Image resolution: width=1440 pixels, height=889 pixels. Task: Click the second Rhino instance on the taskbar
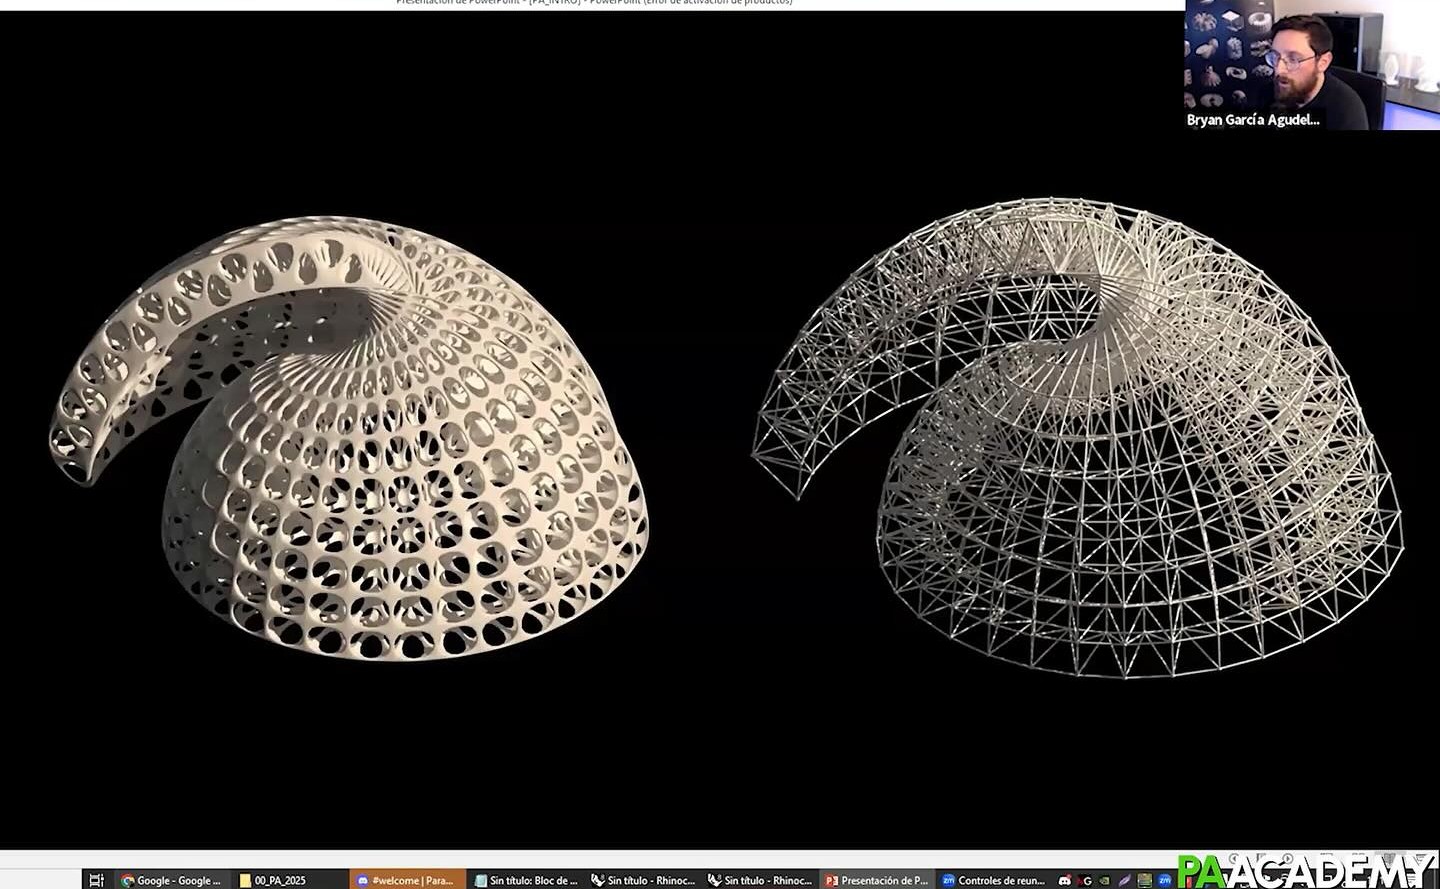click(760, 880)
